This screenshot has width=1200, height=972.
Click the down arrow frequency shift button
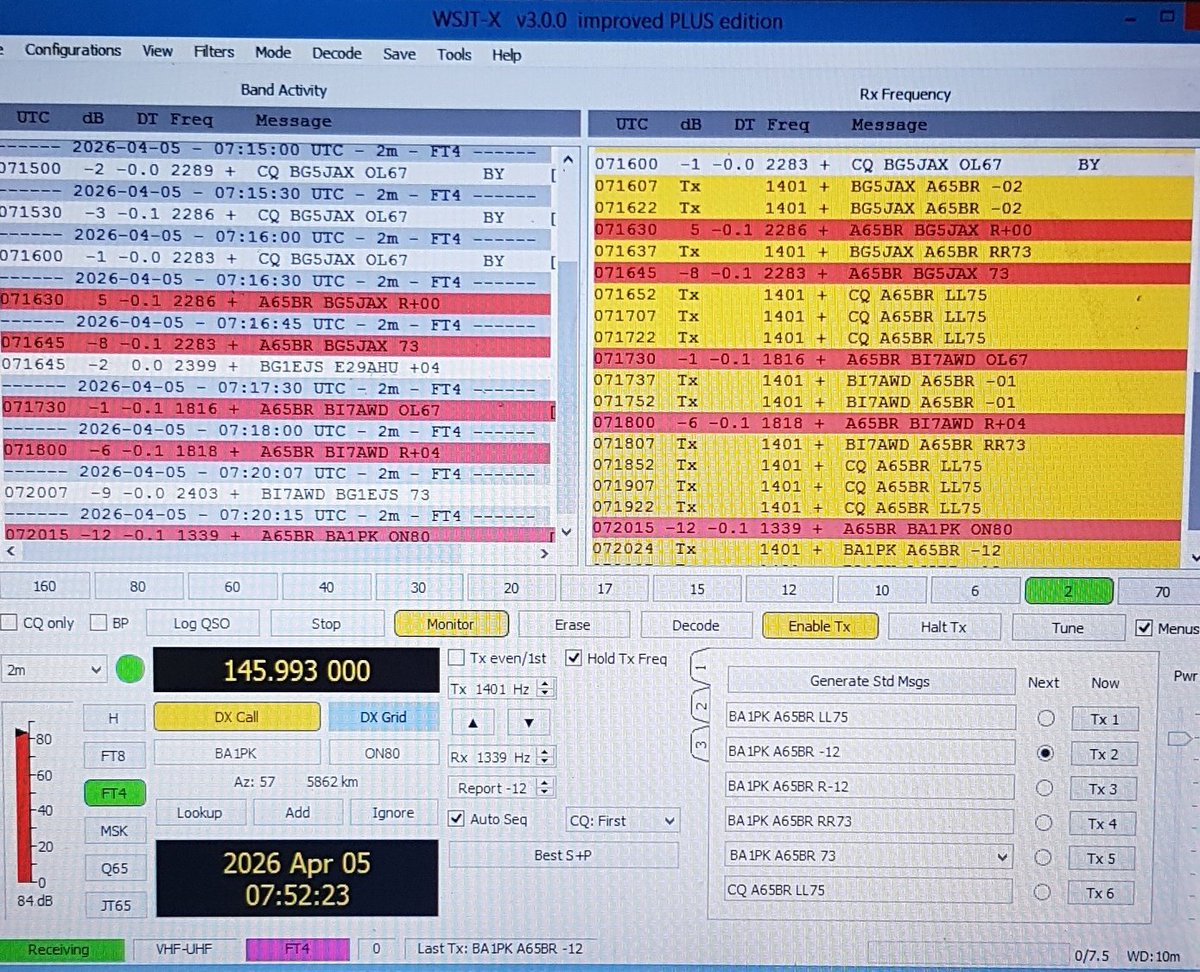tap(529, 723)
